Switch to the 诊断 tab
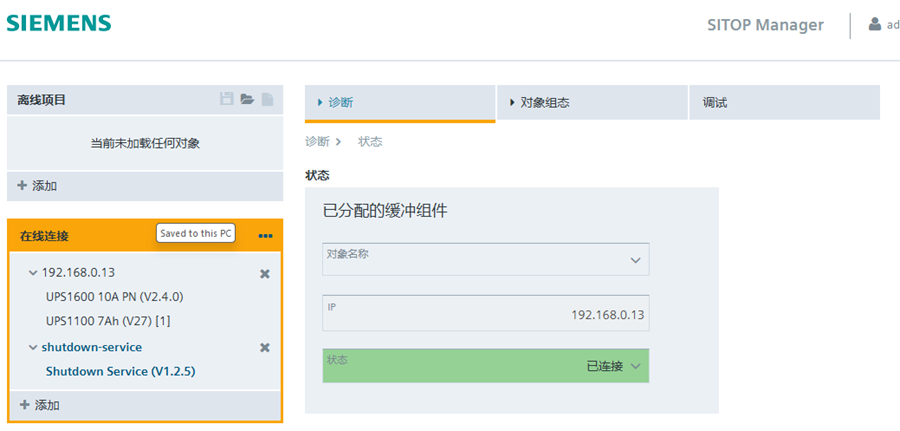The height and width of the screenshot is (431, 900). (400, 102)
